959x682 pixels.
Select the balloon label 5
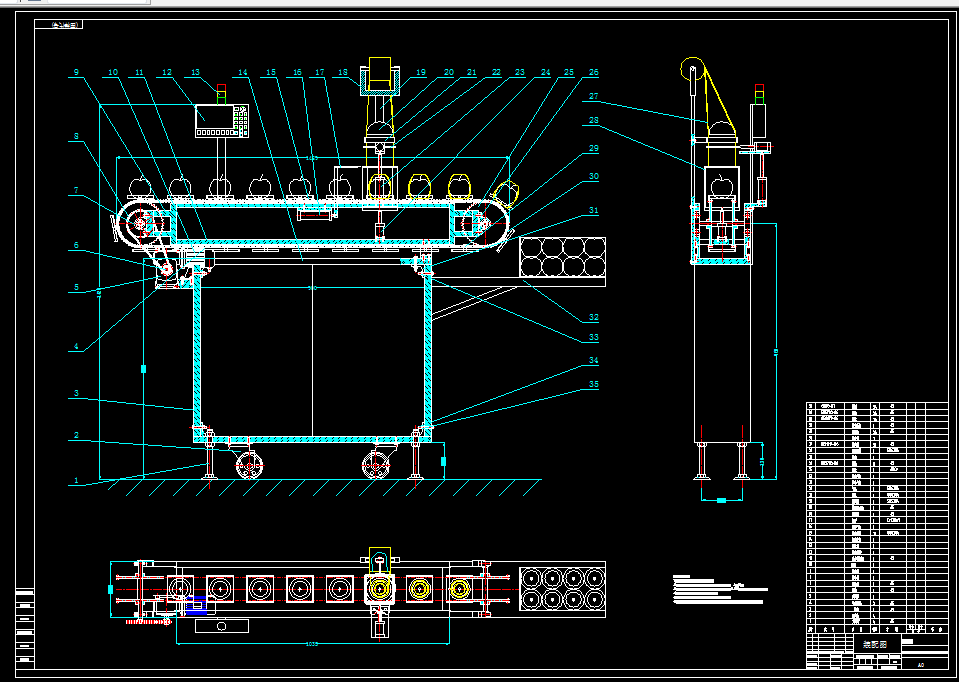tap(76, 287)
